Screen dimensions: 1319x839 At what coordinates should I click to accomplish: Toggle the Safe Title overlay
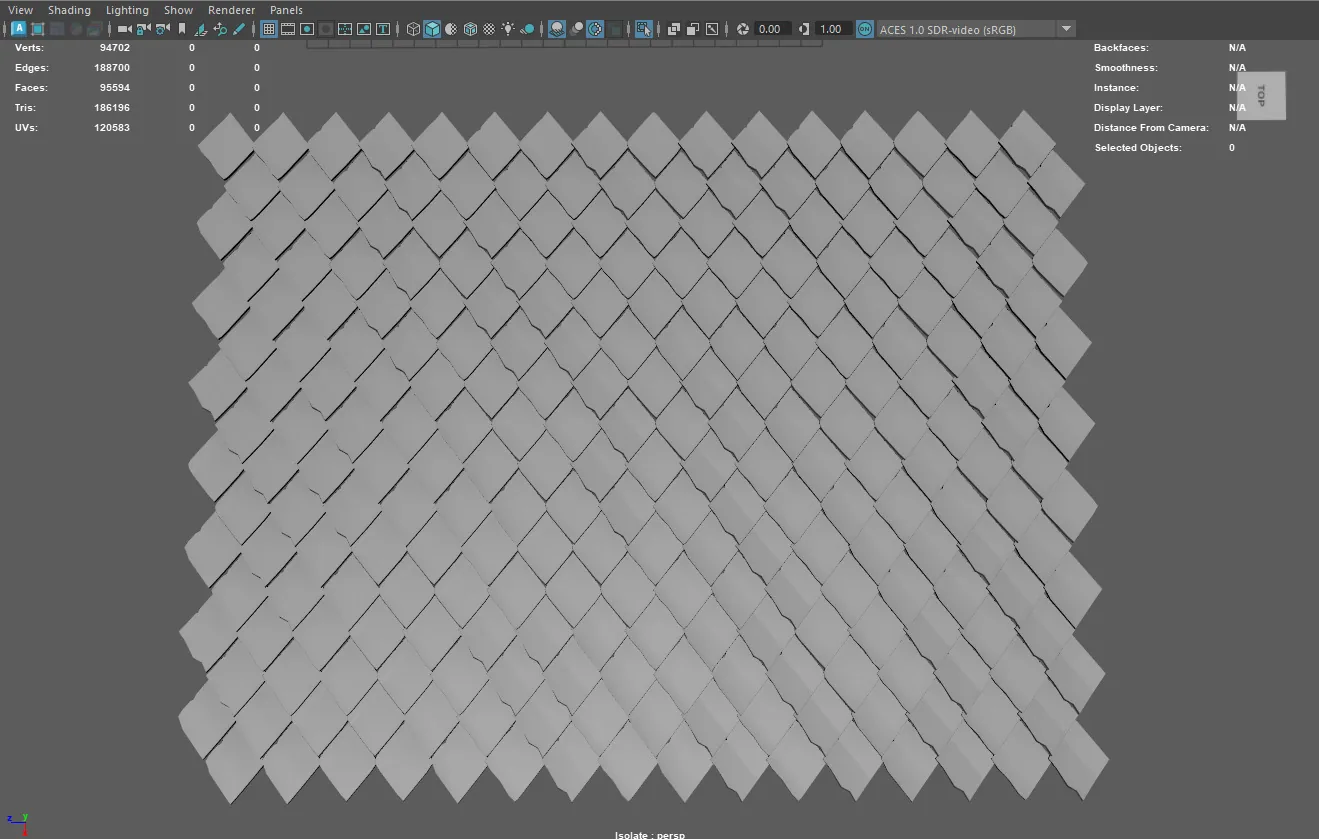(383, 29)
